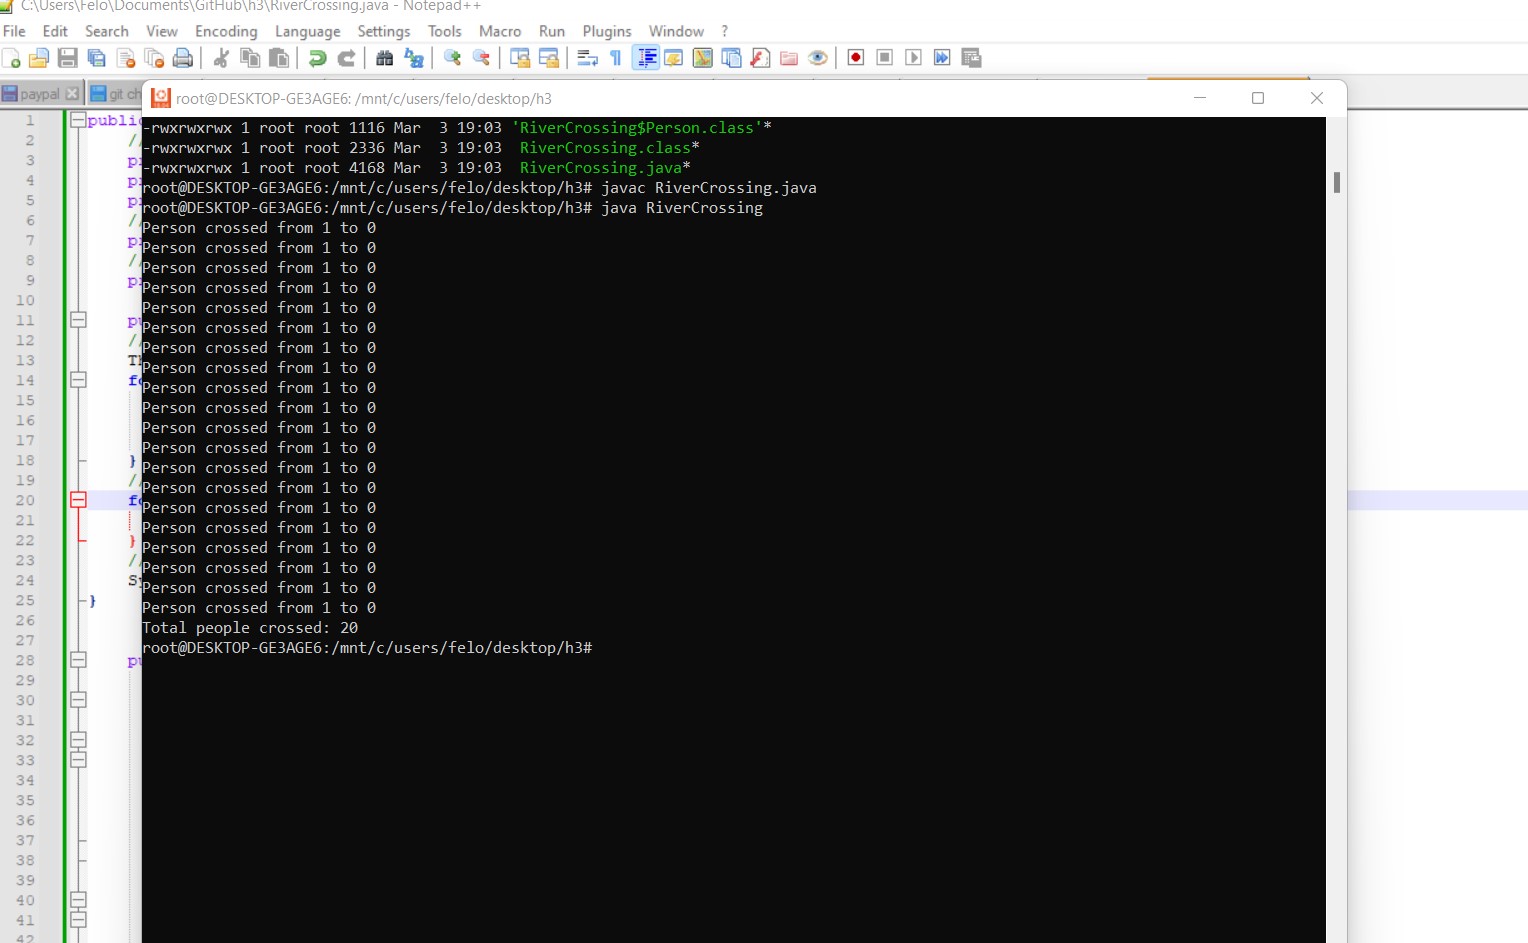Click the Redo toolbar icon
The height and width of the screenshot is (943, 1528).
pyautogui.click(x=346, y=58)
